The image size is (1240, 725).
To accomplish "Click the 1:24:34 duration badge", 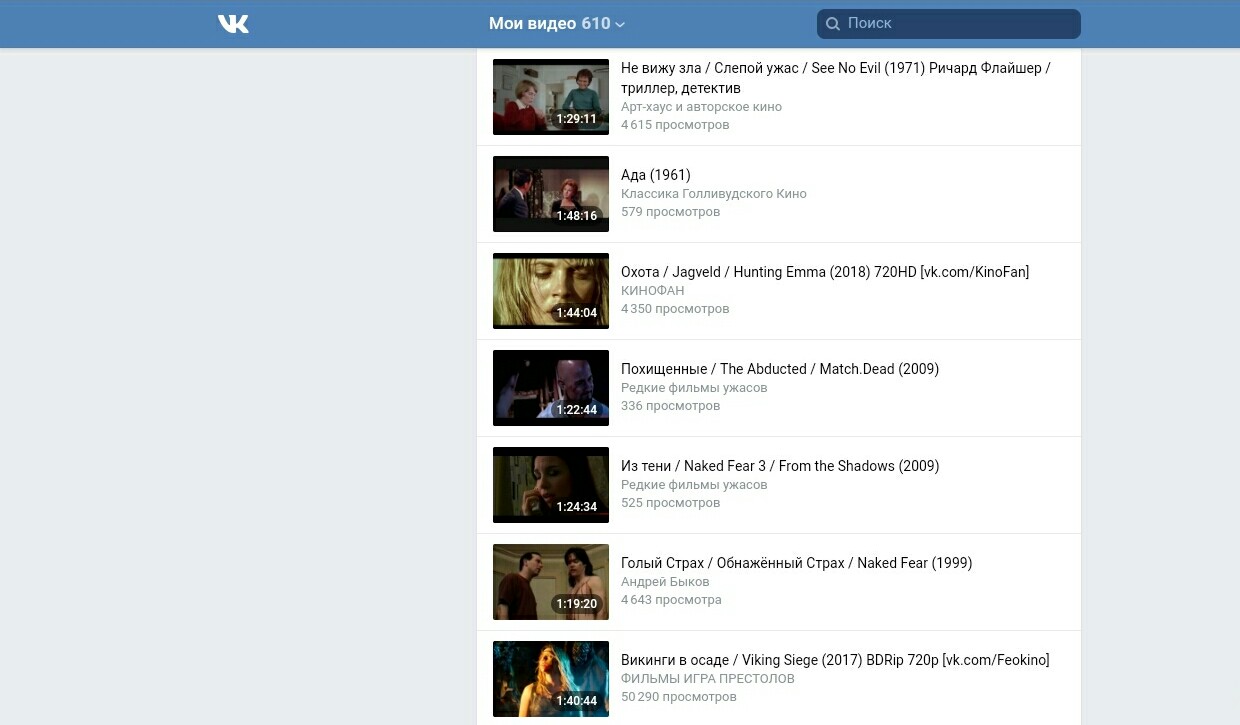I will tap(577, 507).
